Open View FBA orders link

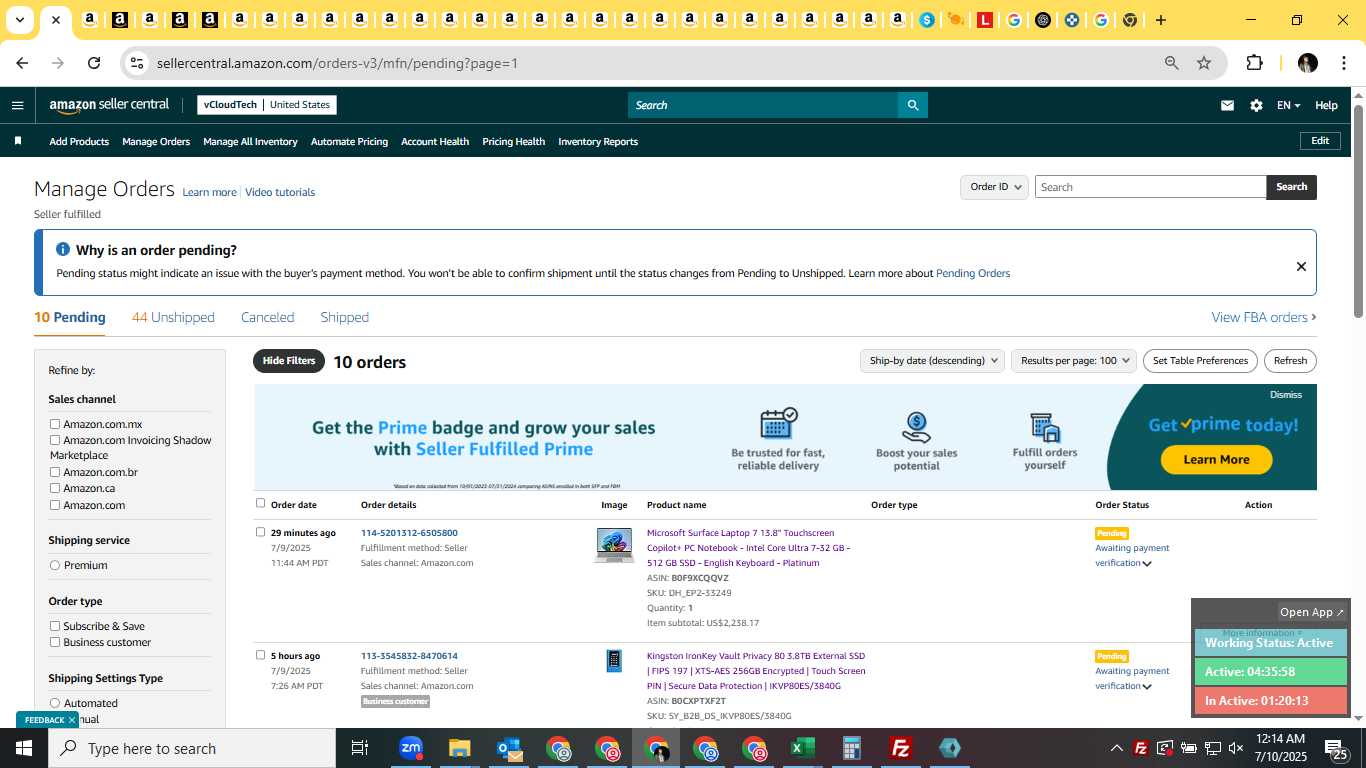tap(1264, 317)
